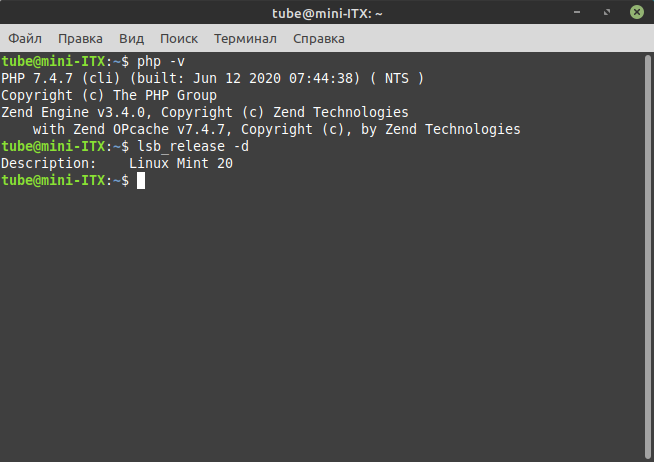The height and width of the screenshot is (462, 654).
Task: Click the PHP 7.4.7 version line
Action: [212, 78]
